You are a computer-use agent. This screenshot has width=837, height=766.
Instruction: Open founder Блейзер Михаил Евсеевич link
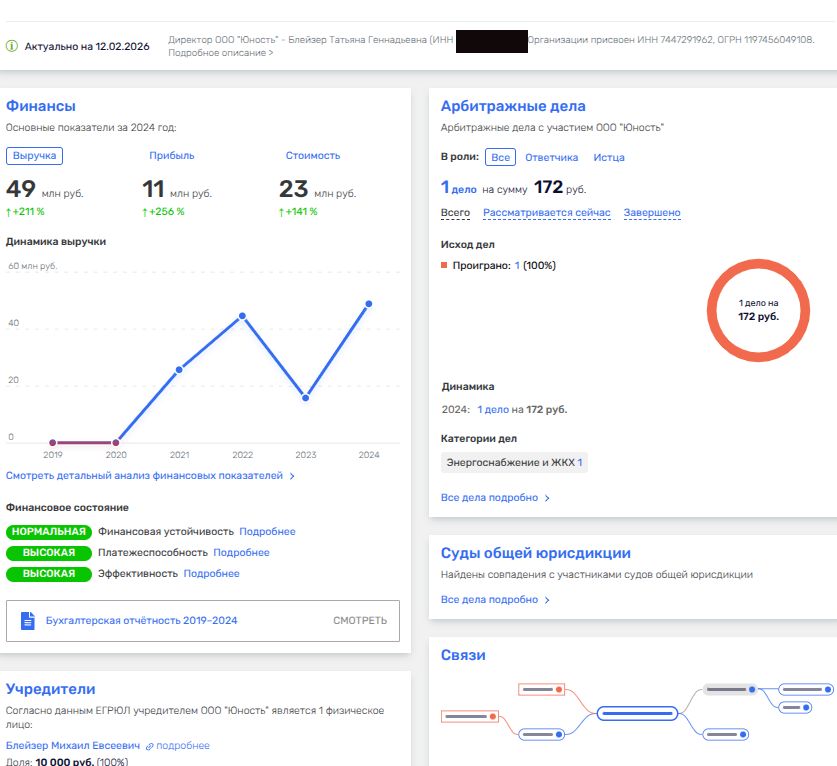(73, 746)
